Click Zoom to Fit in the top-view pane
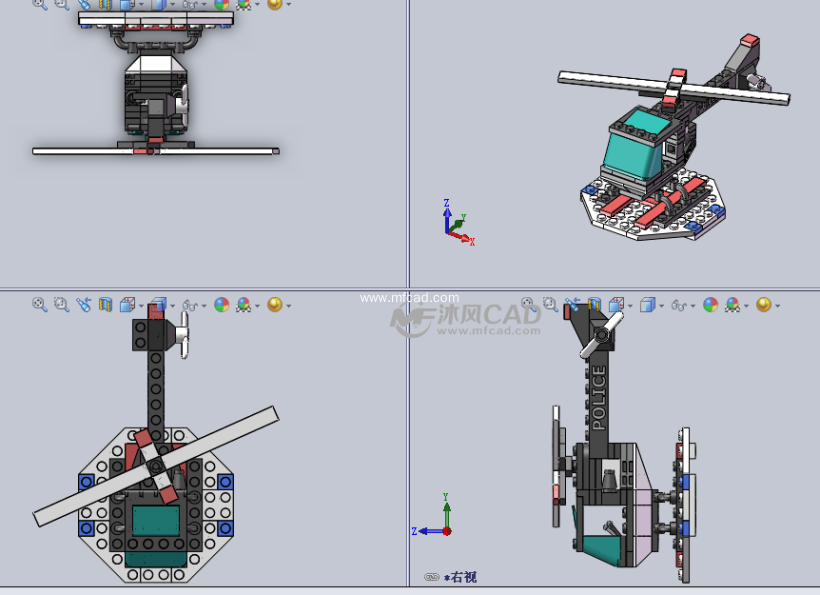 [40, 304]
